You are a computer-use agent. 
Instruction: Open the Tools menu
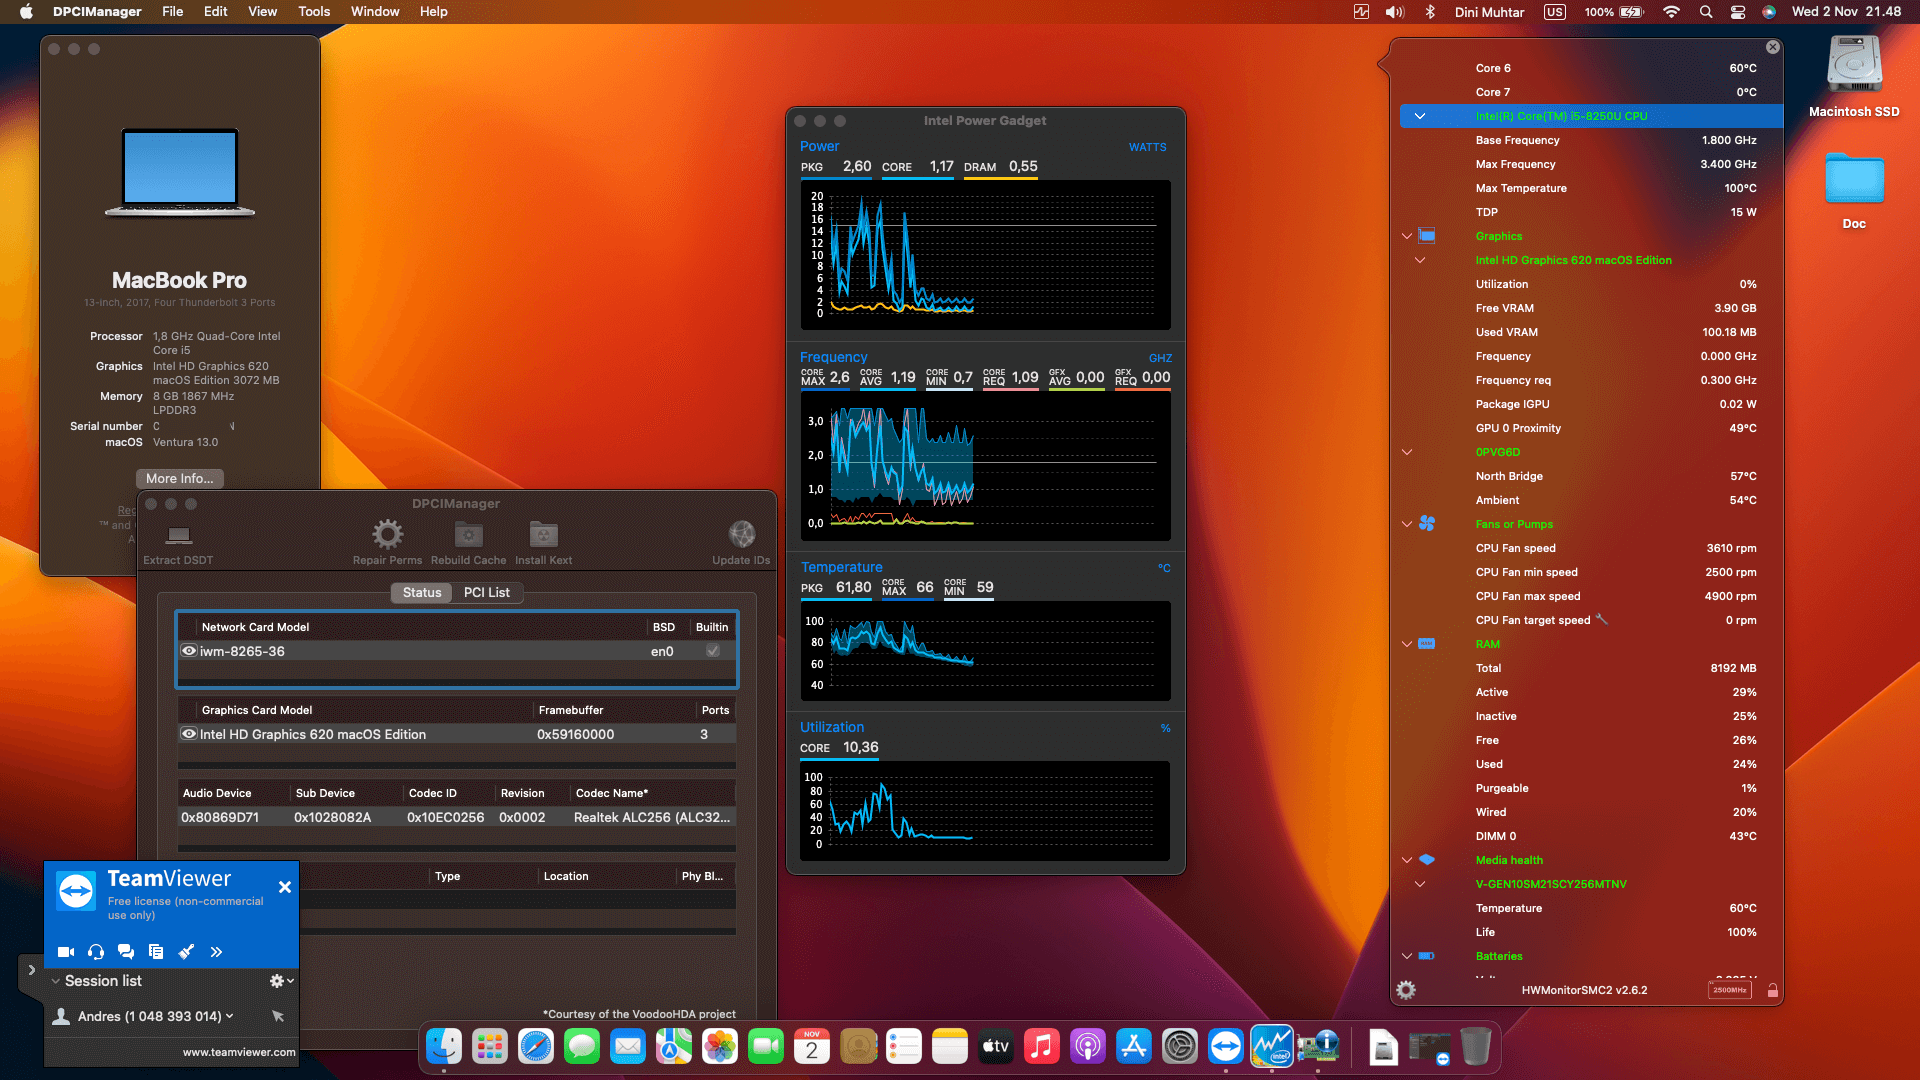[313, 11]
